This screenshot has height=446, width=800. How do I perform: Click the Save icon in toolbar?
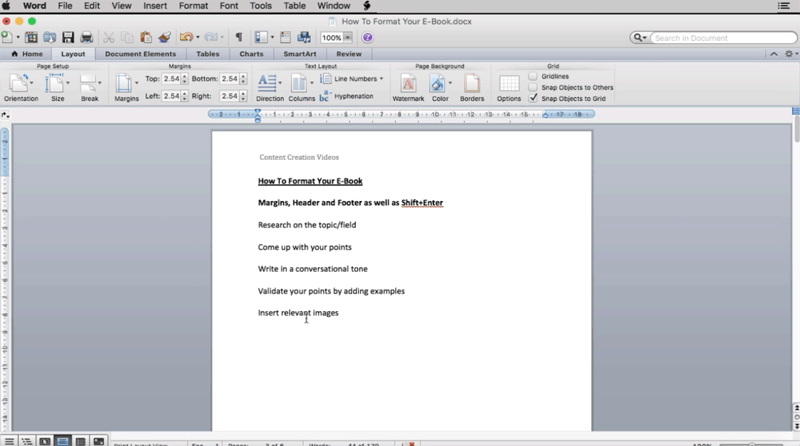click(68, 38)
